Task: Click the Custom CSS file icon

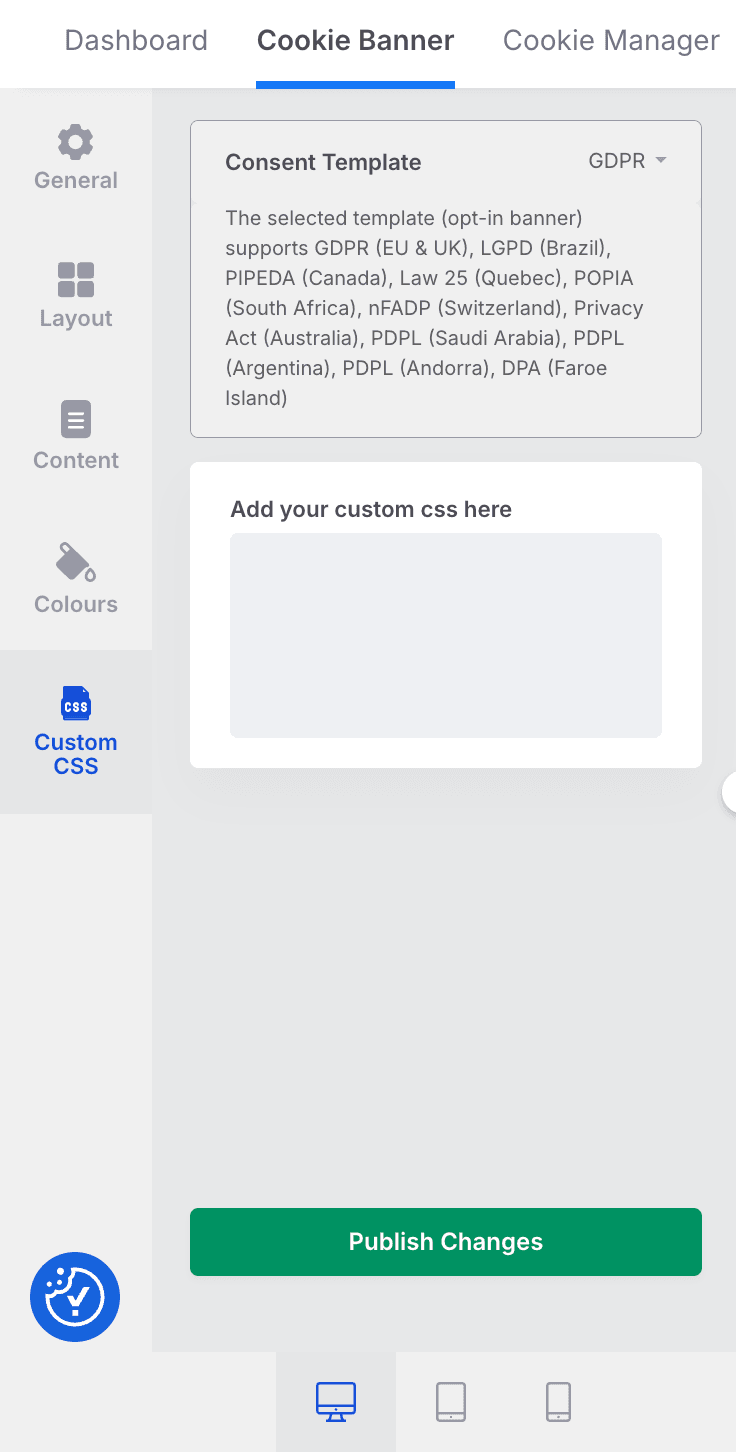Action: coord(76,703)
